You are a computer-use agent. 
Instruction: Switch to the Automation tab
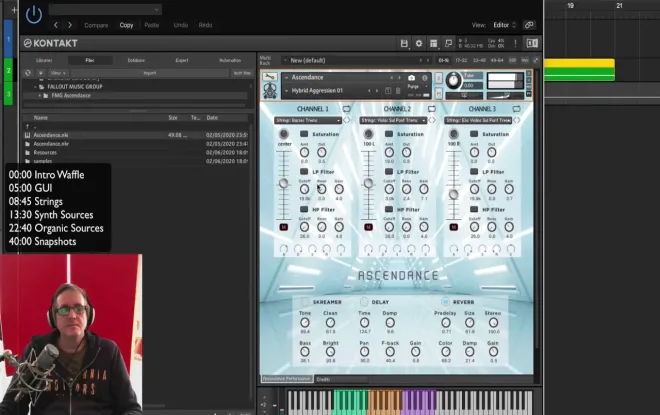tap(230, 61)
